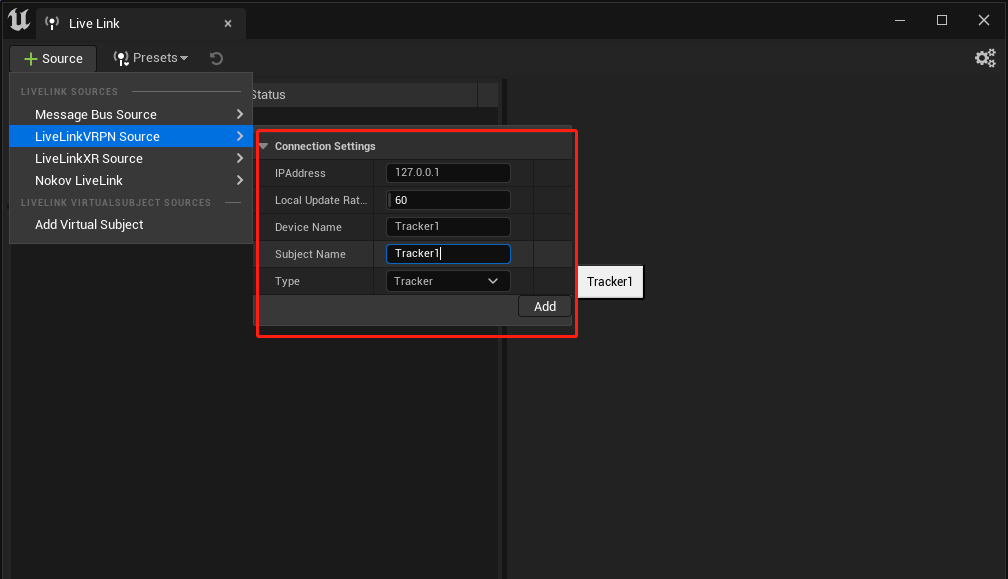Maximize the Live Link window
The height and width of the screenshot is (579, 1008).
click(x=942, y=20)
